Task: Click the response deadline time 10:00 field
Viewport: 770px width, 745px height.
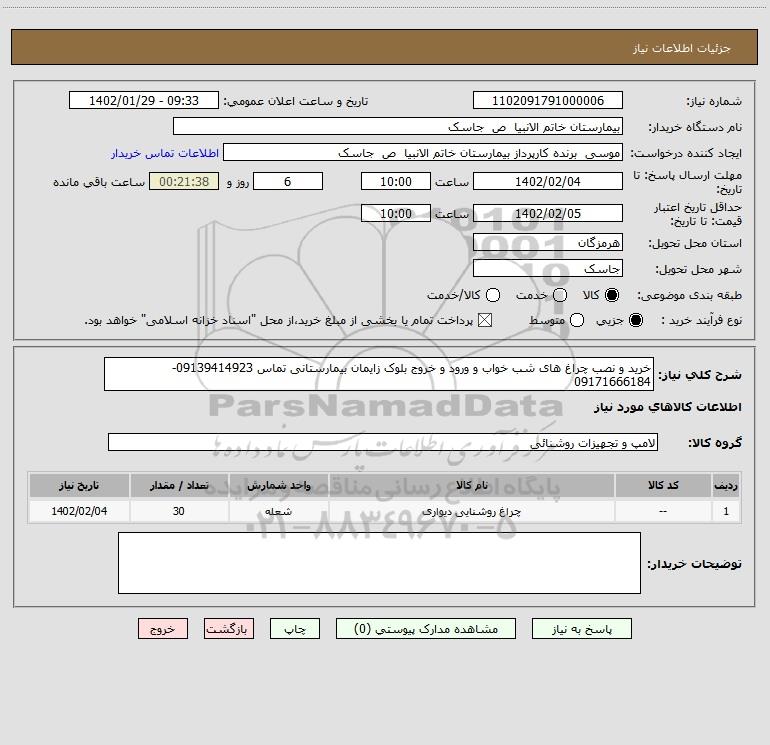Action: (396, 181)
